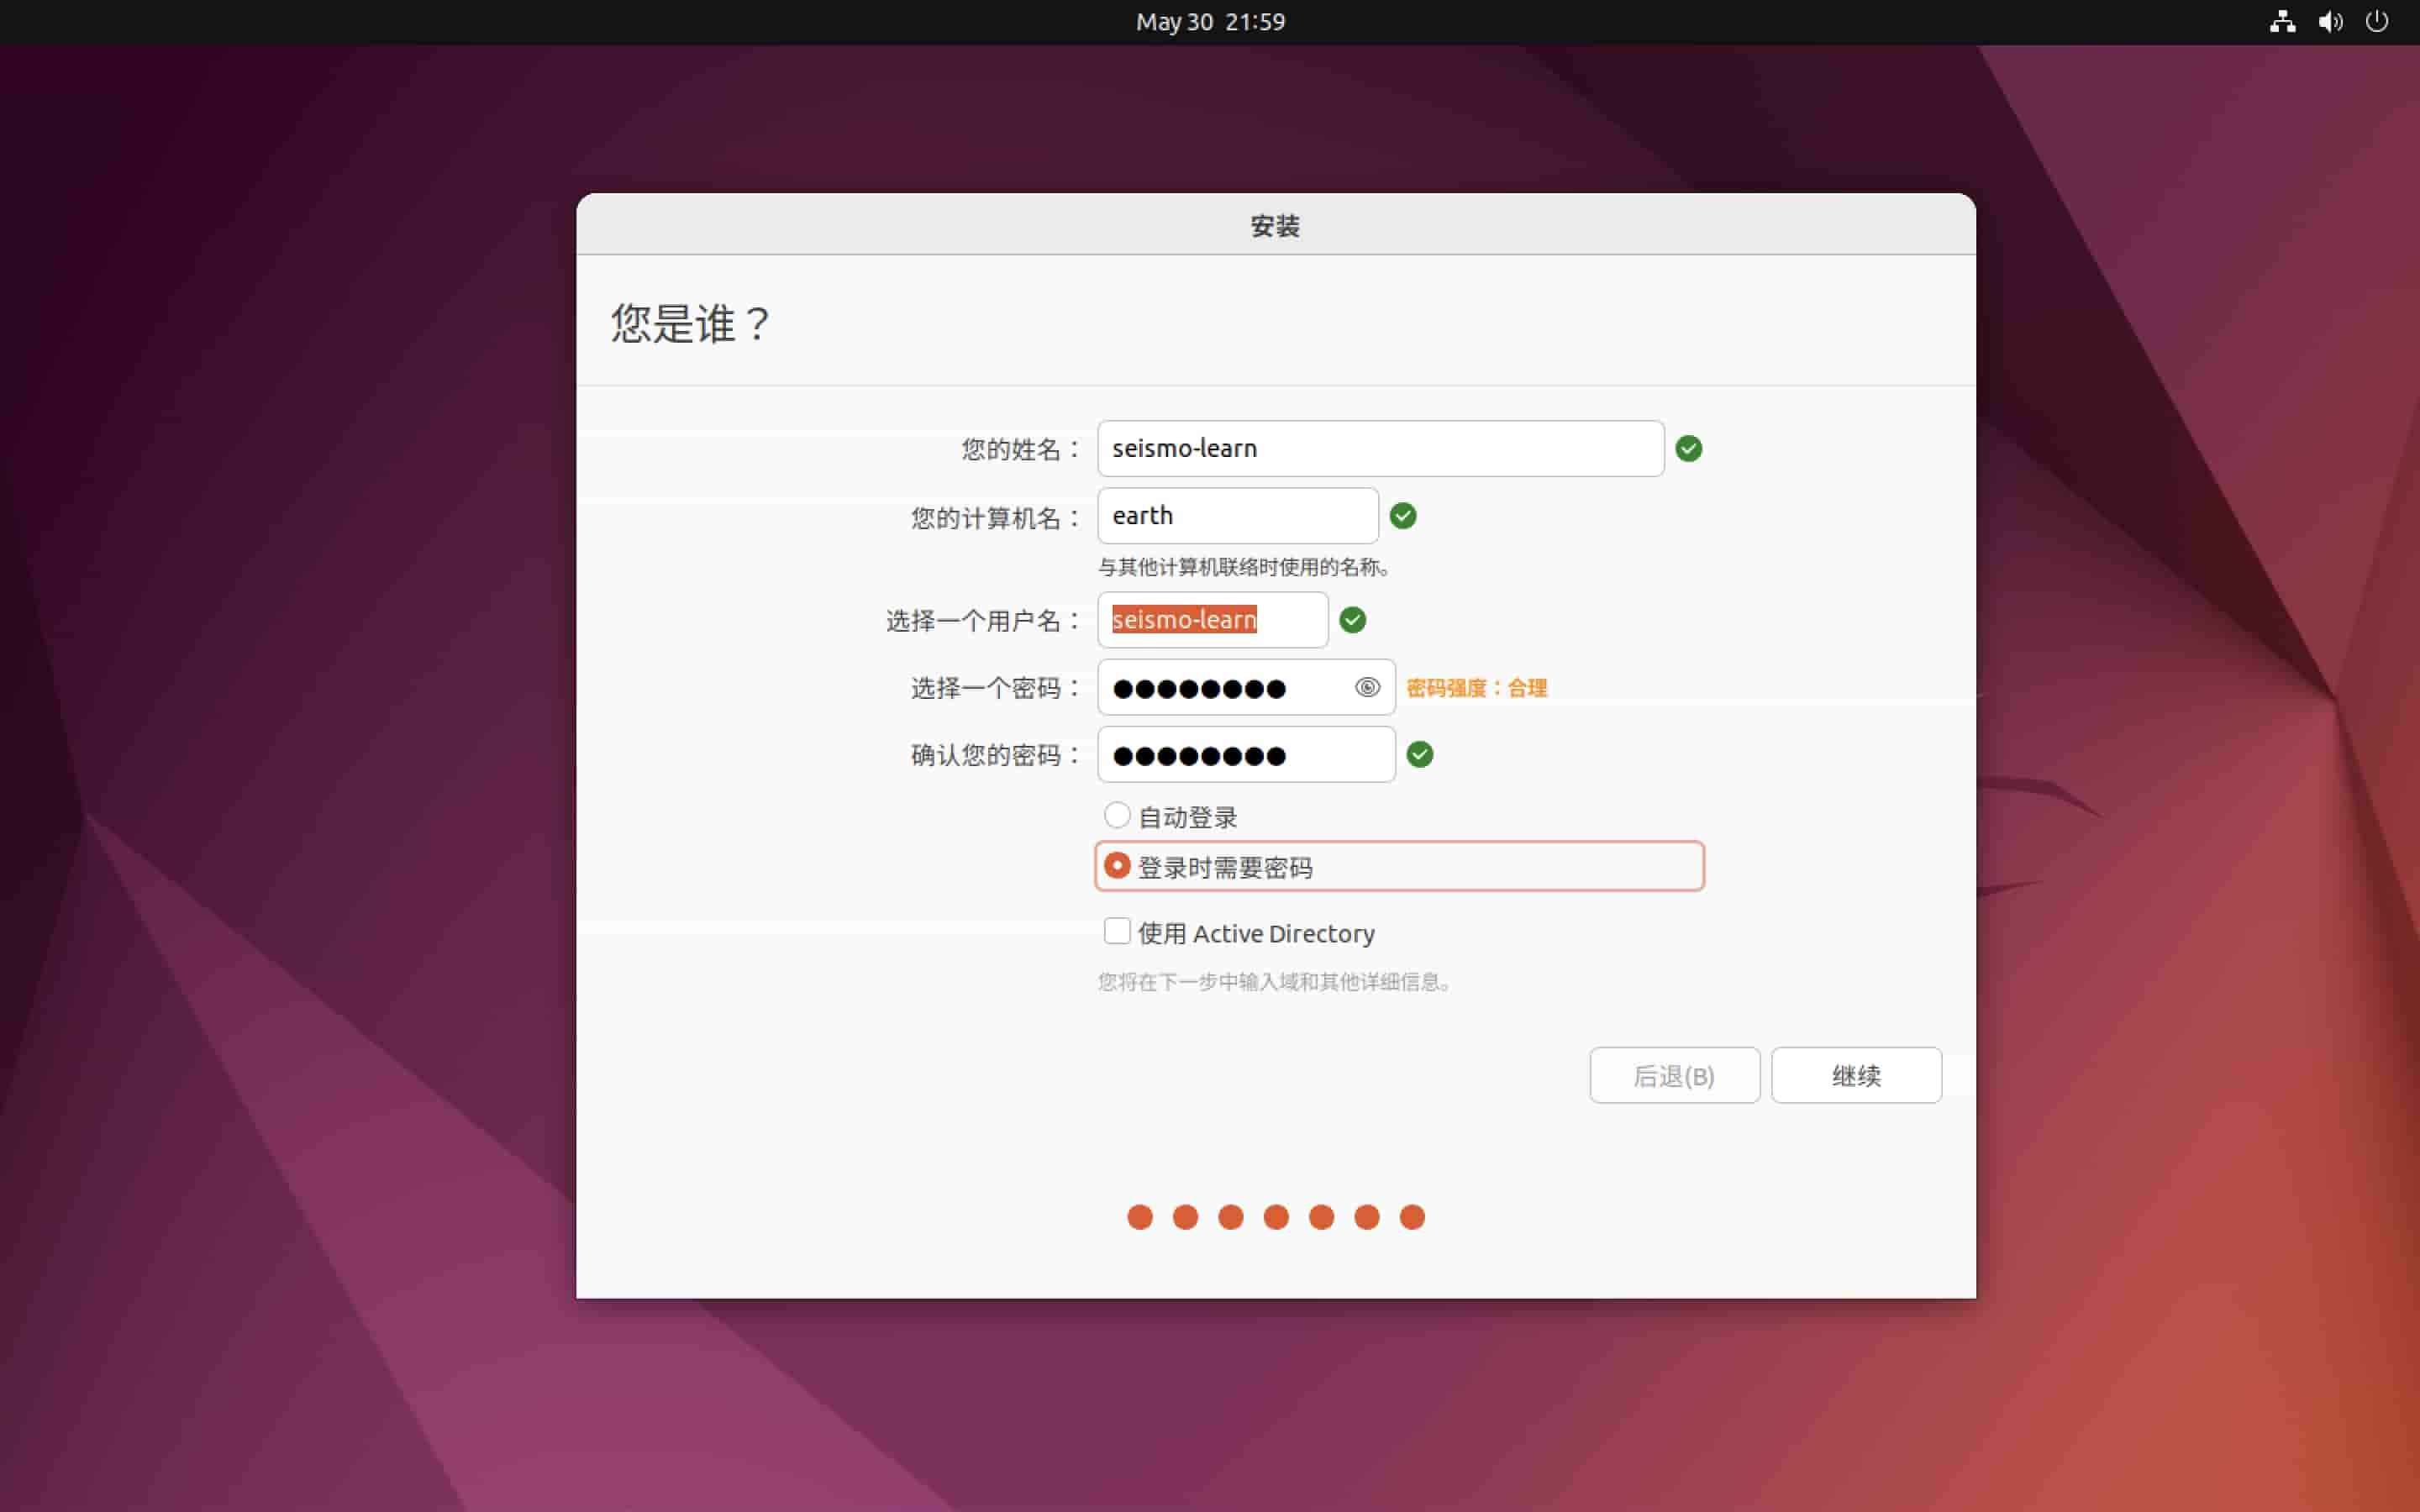This screenshot has width=2420, height=1512.
Task: Open the power menu icon
Action: point(2377,21)
